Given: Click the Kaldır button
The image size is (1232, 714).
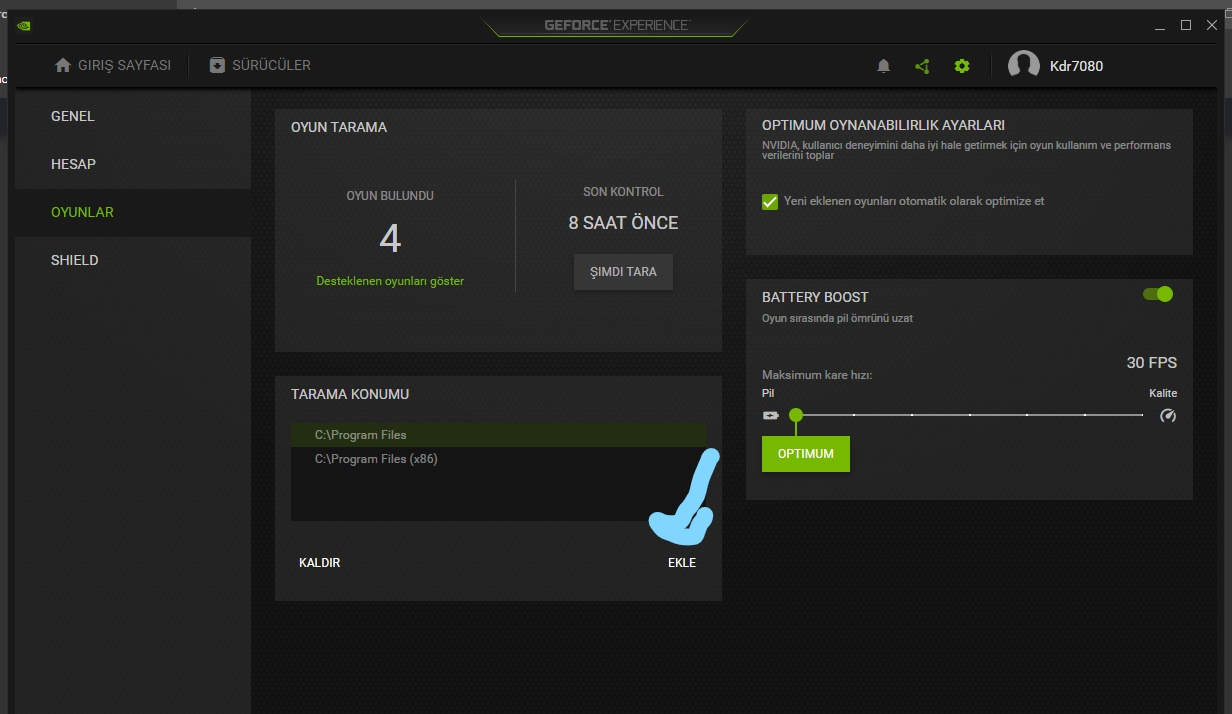Looking at the screenshot, I should [x=320, y=563].
